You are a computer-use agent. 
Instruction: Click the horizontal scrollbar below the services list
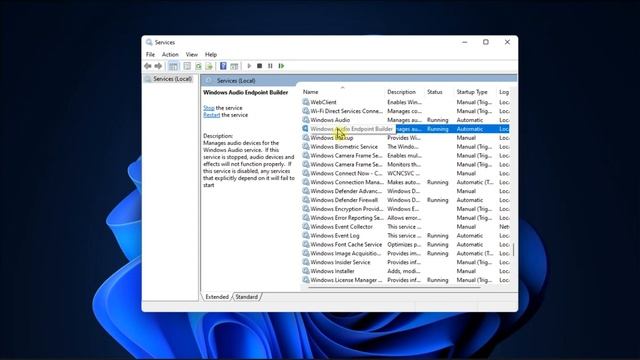point(394,288)
